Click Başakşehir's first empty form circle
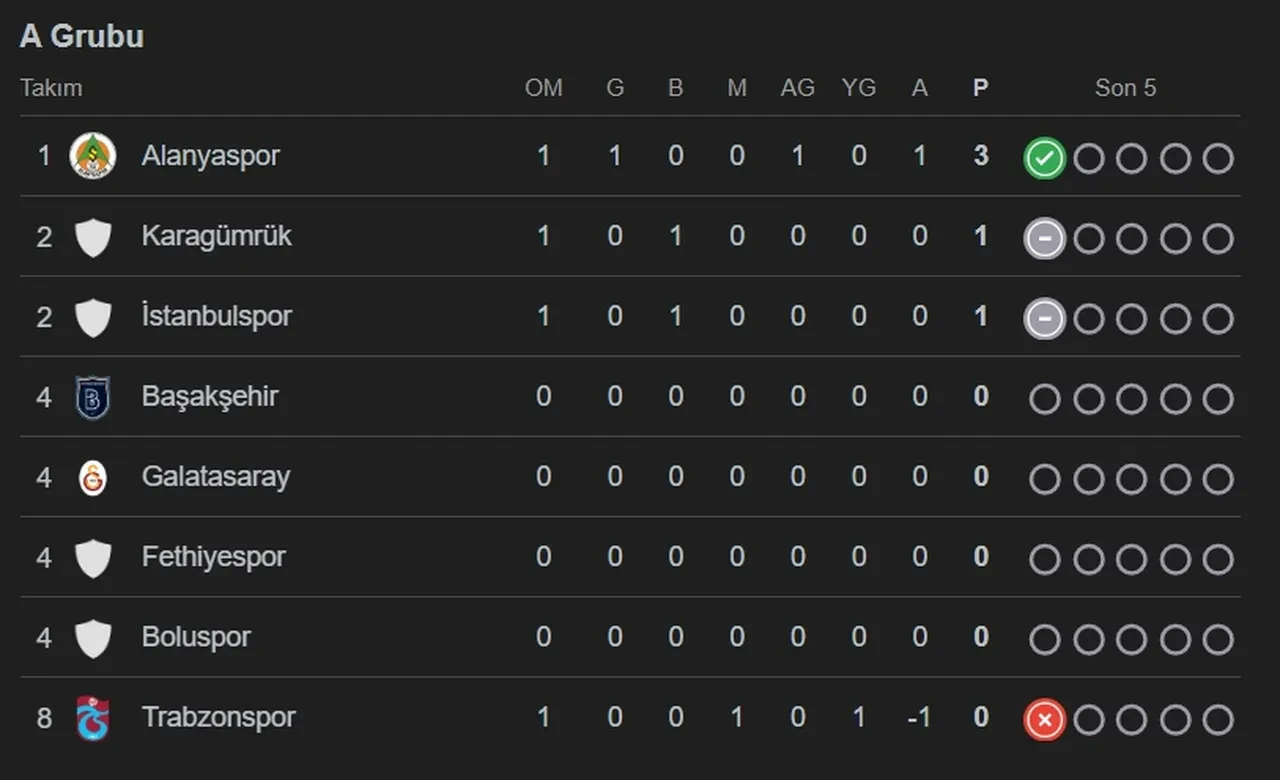1280x780 pixels. click(x=1044, y=399)
